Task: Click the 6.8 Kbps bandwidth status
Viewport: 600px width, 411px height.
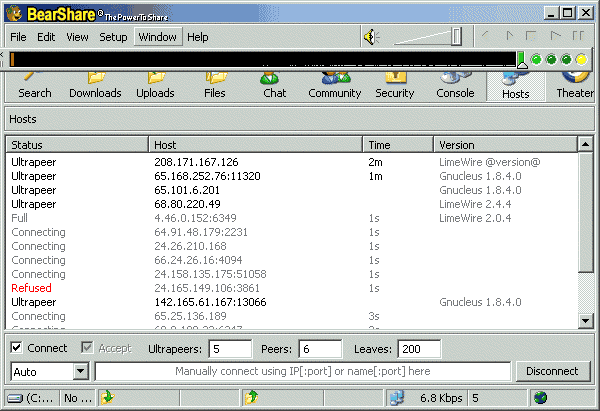Action: point(441,398)
